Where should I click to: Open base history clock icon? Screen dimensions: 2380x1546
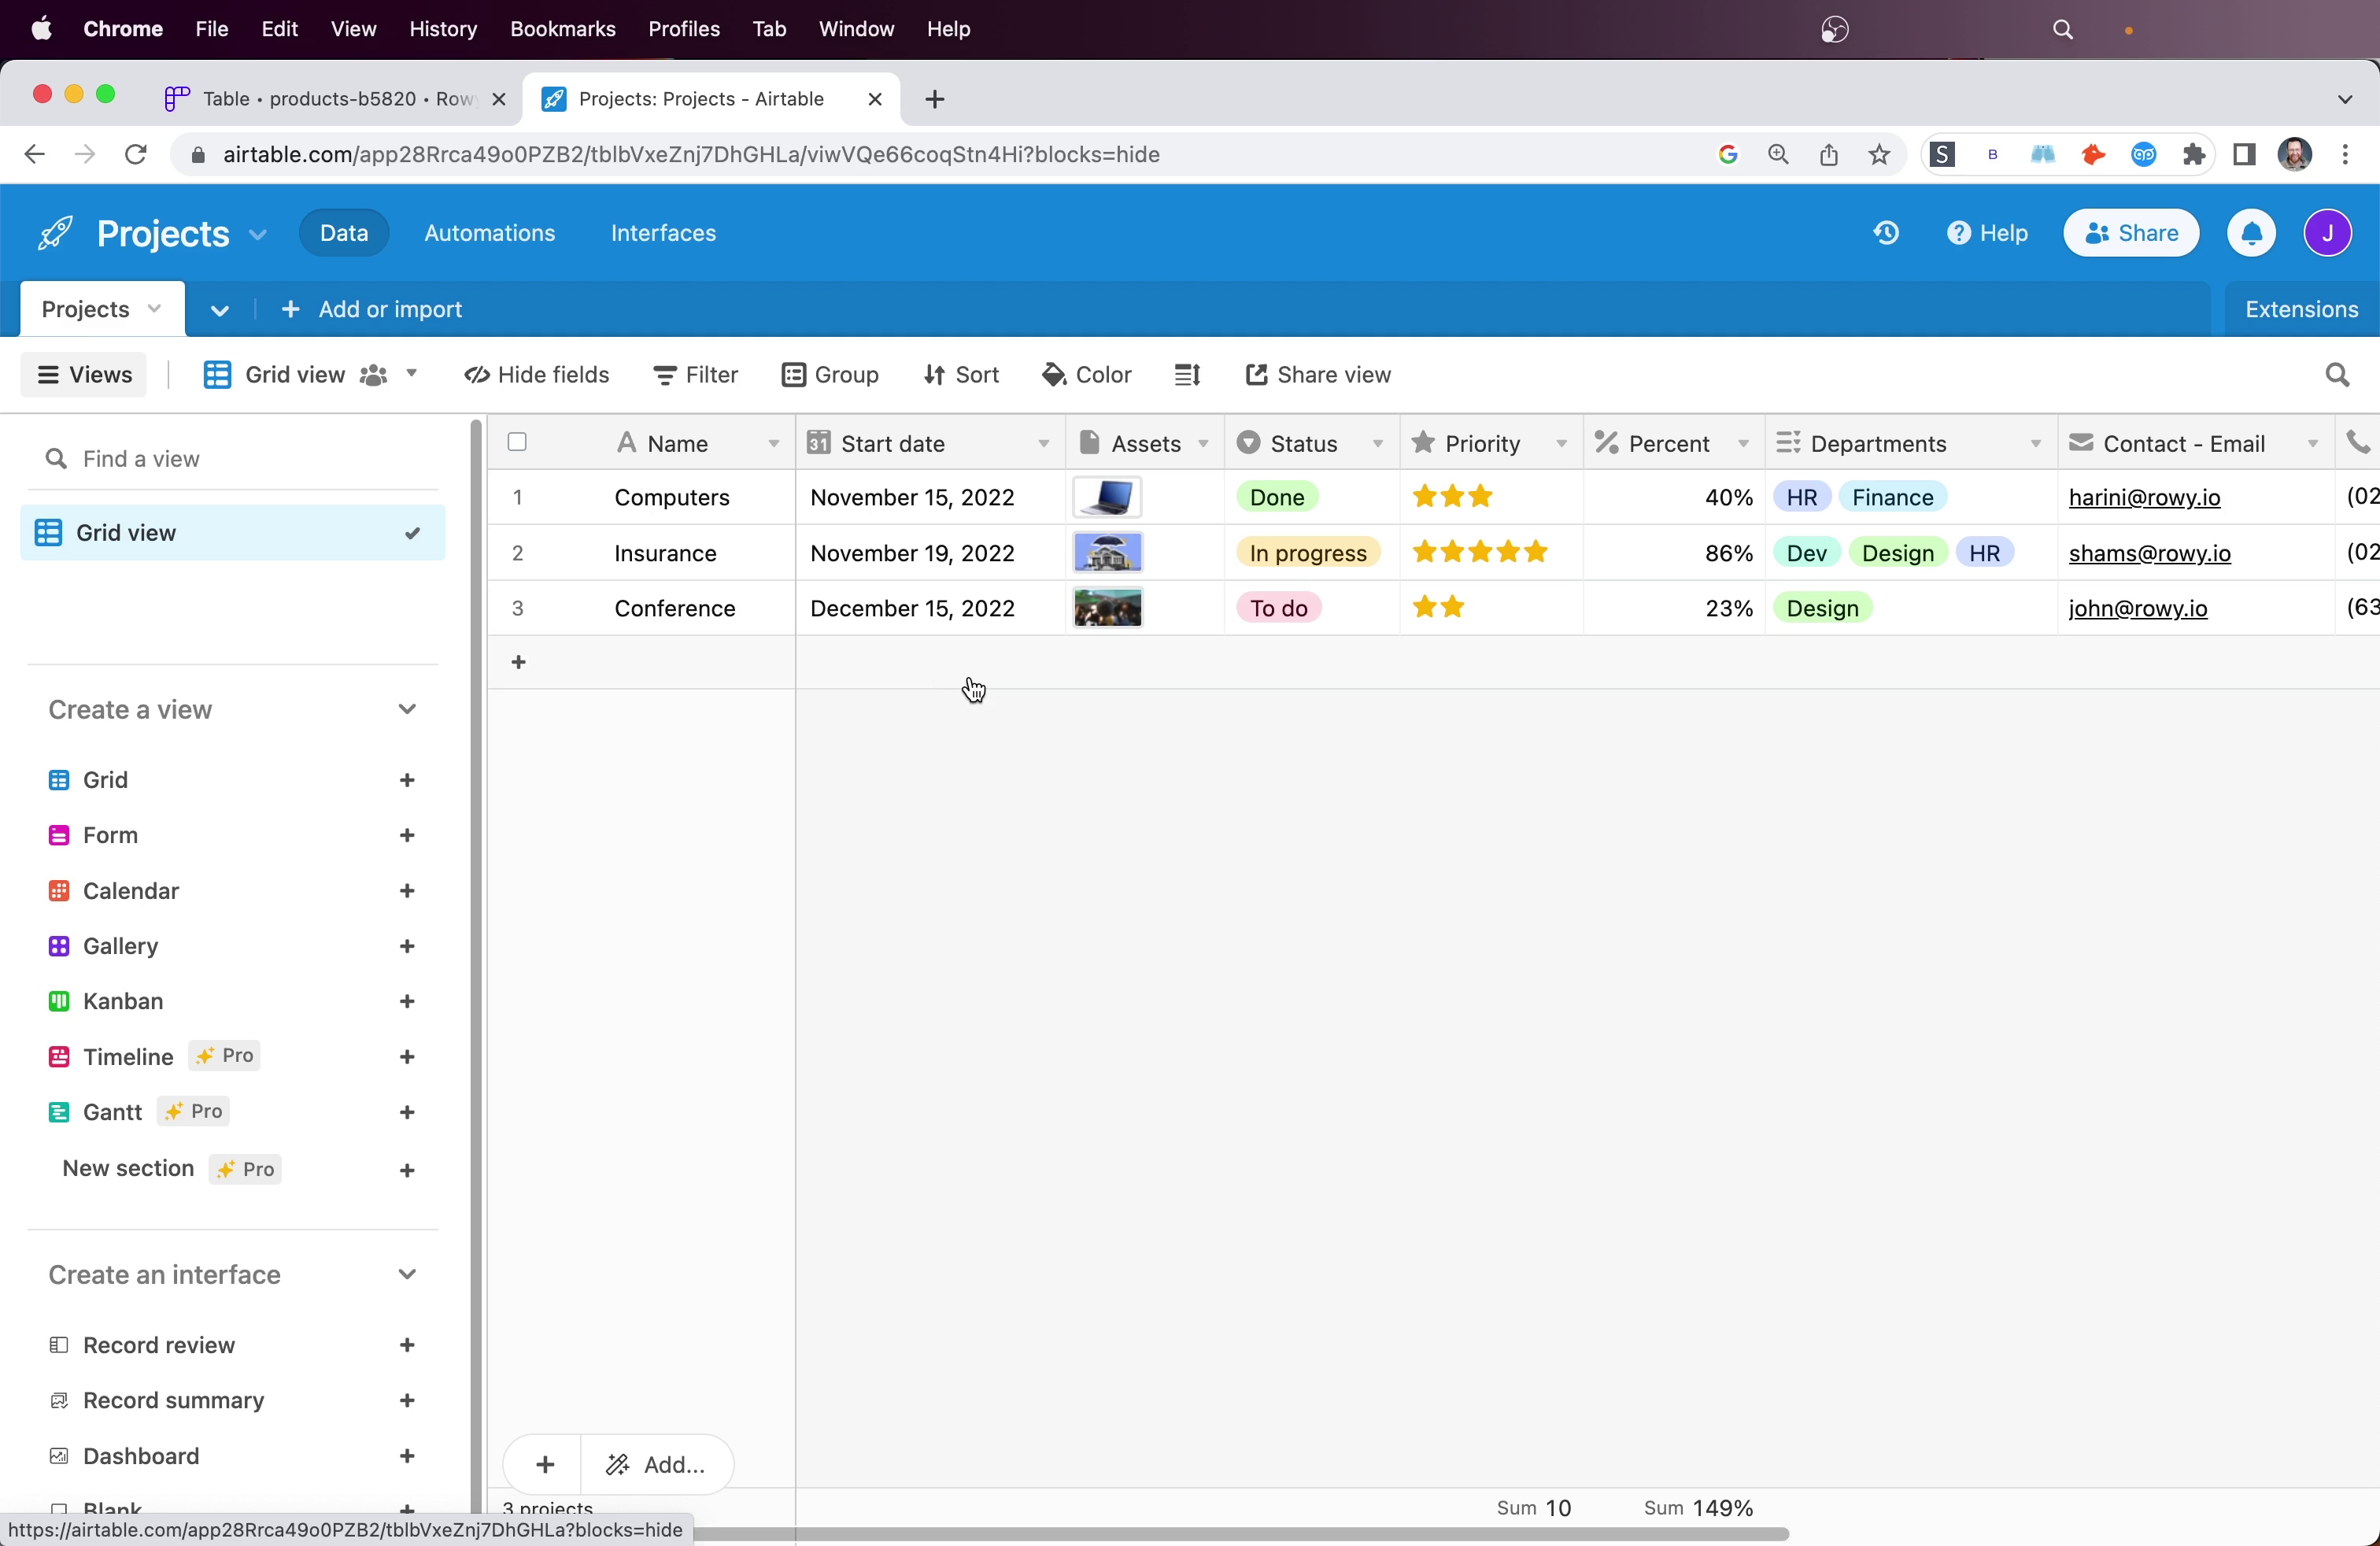[x=1886, y=234]
